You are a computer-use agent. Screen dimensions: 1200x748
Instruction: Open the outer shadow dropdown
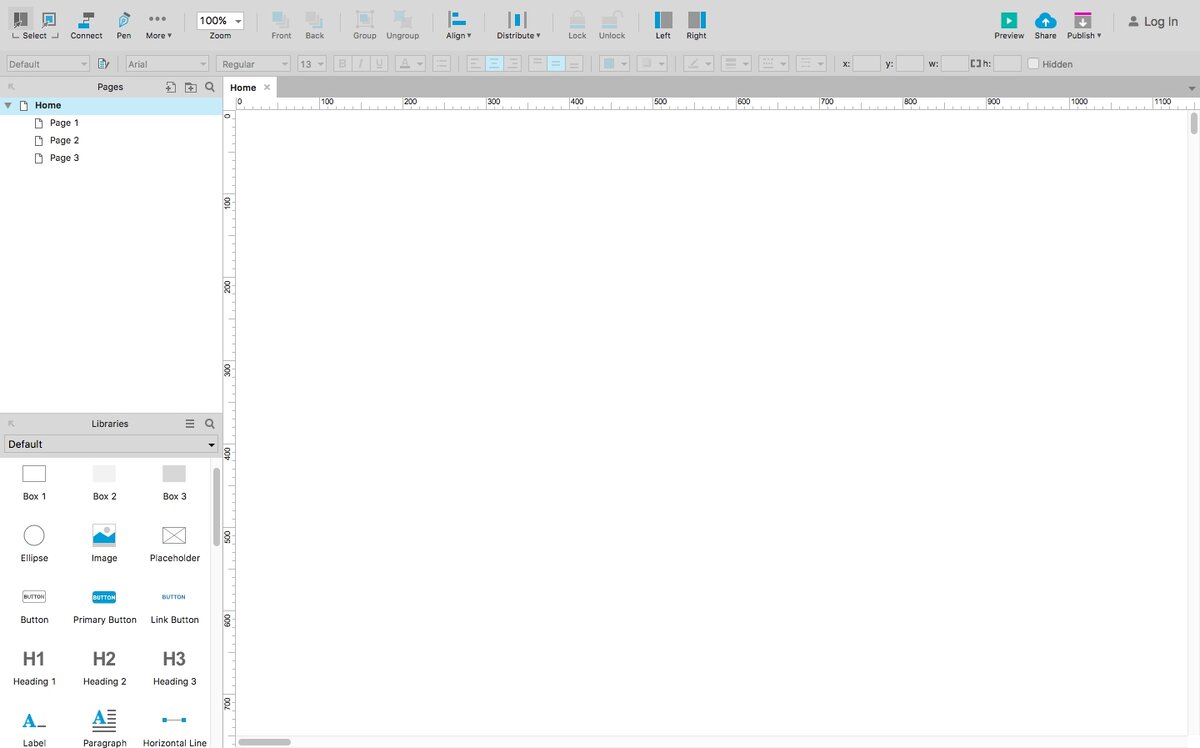pos(653,64)
